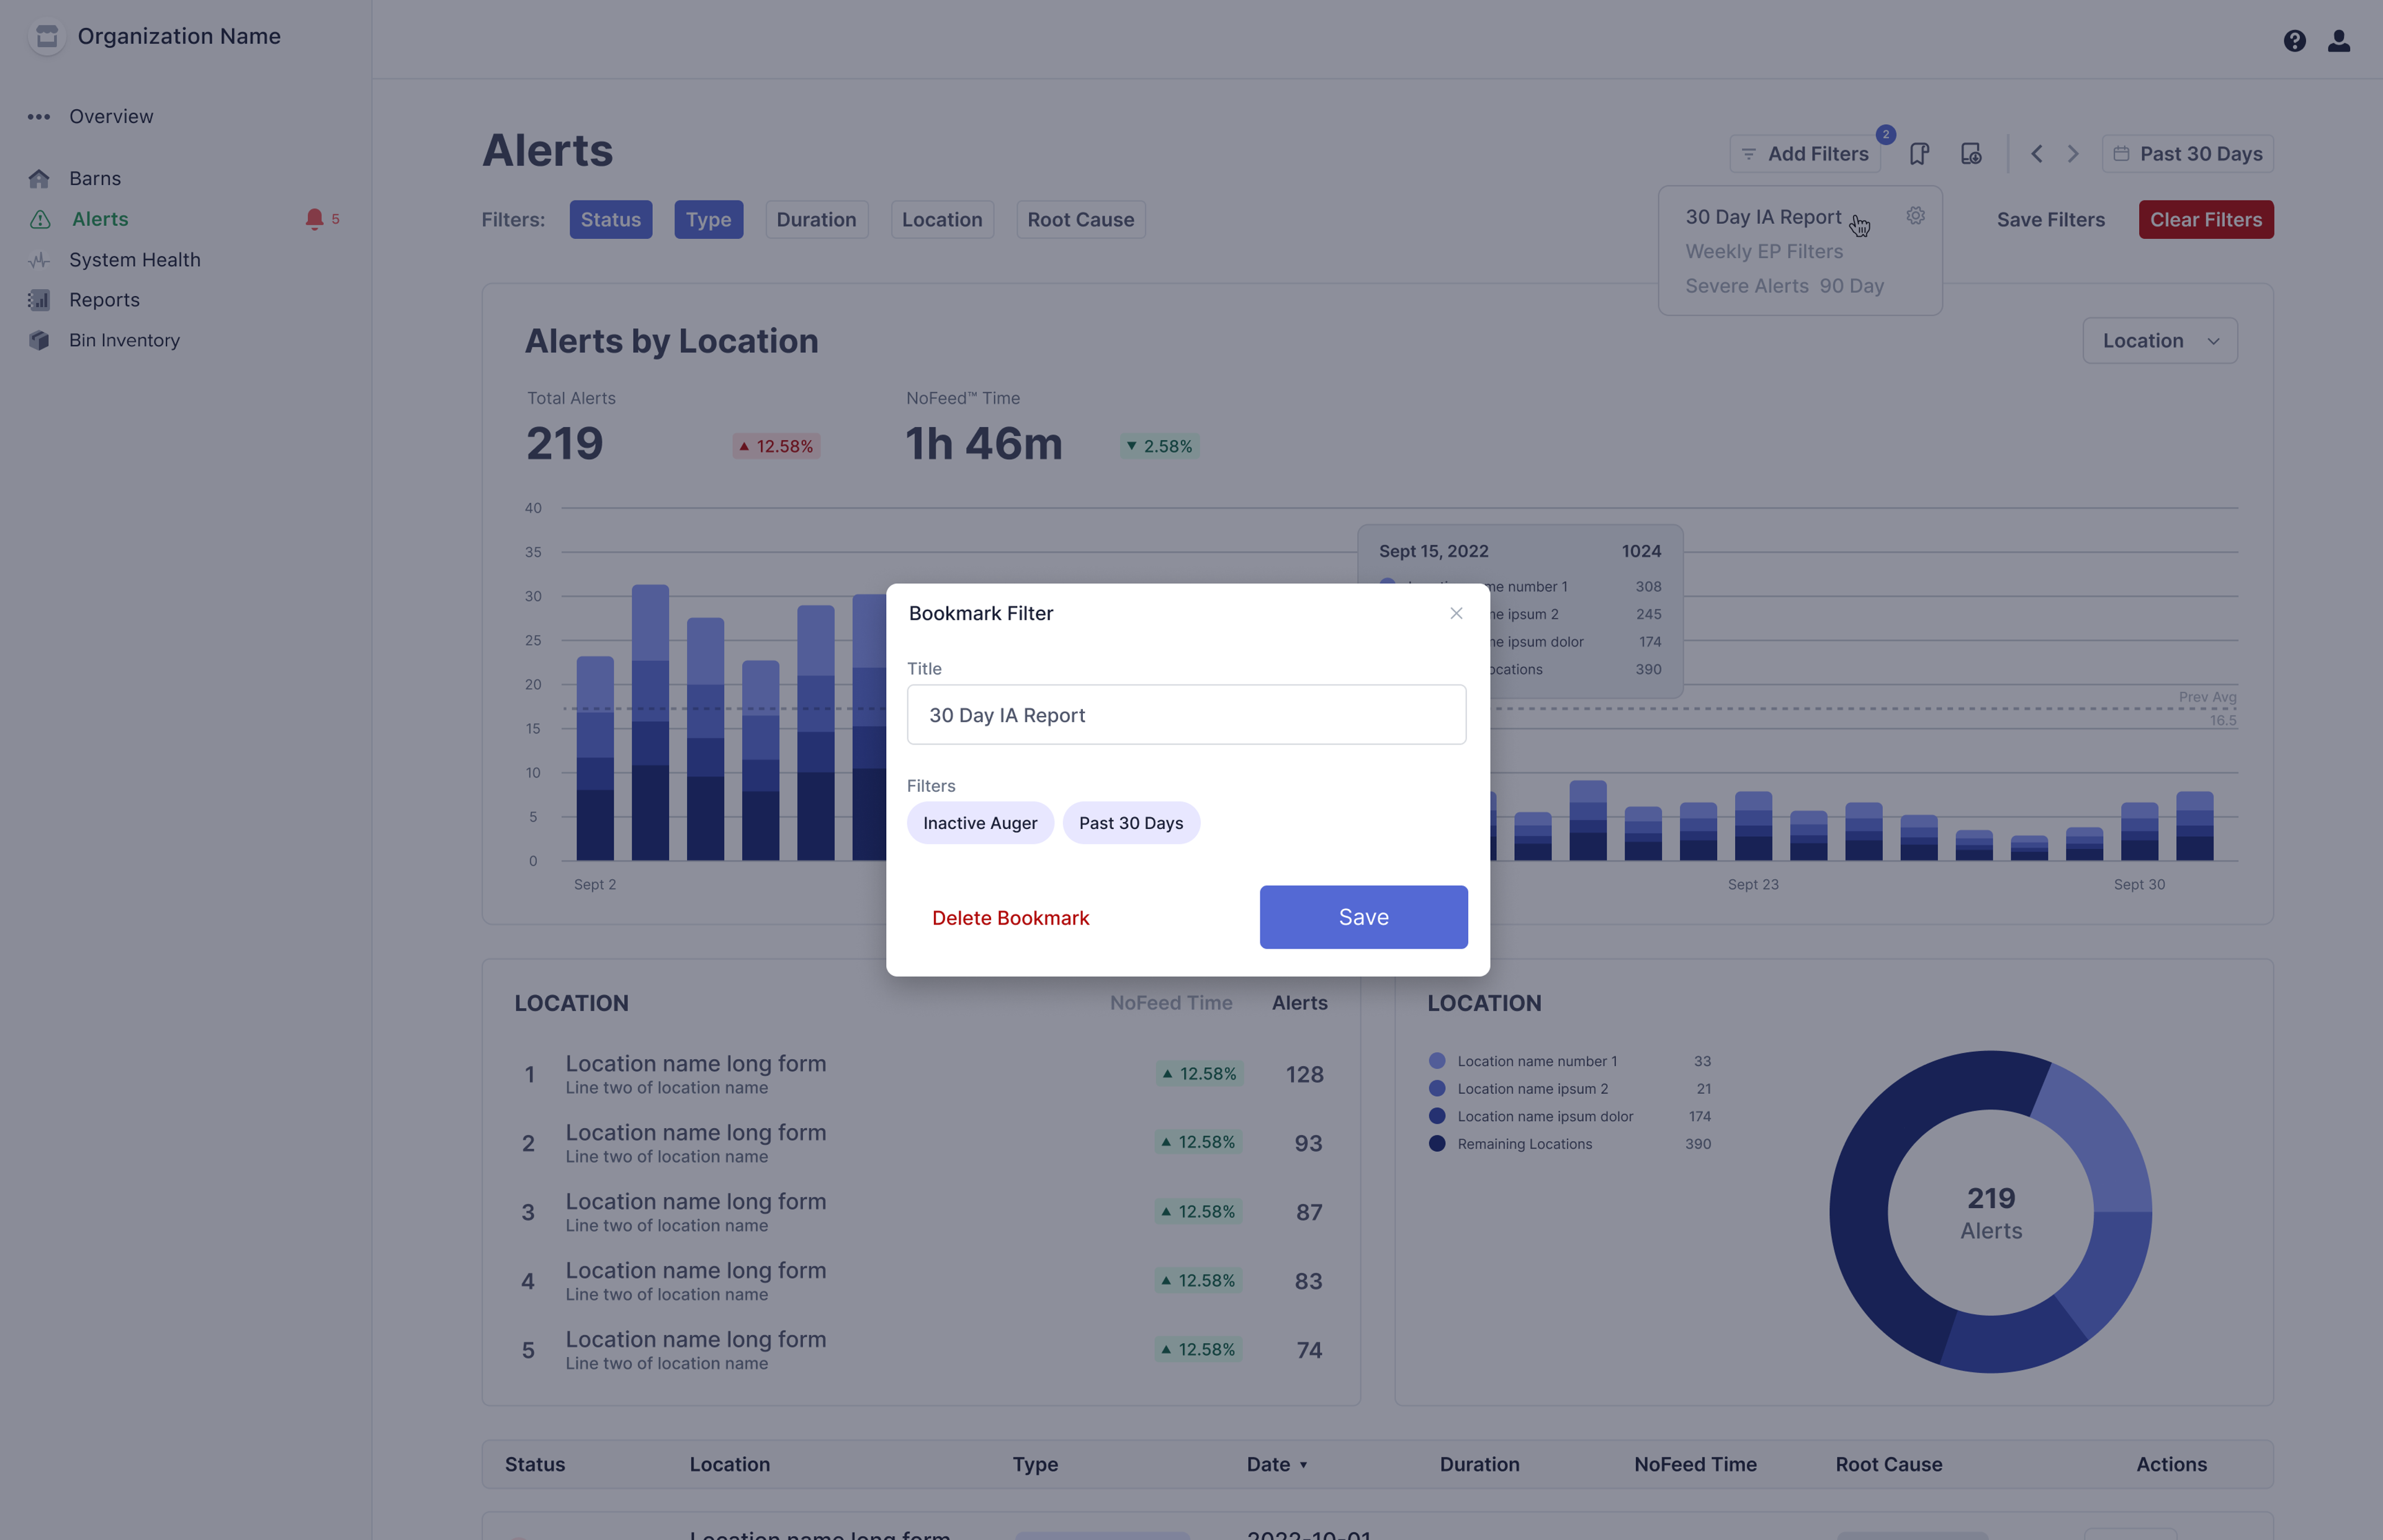Viewport: 2383px width, 1540px height.
Task: Open settings gear for 30 Day IA Report
Action: [x=1915, y=216]
